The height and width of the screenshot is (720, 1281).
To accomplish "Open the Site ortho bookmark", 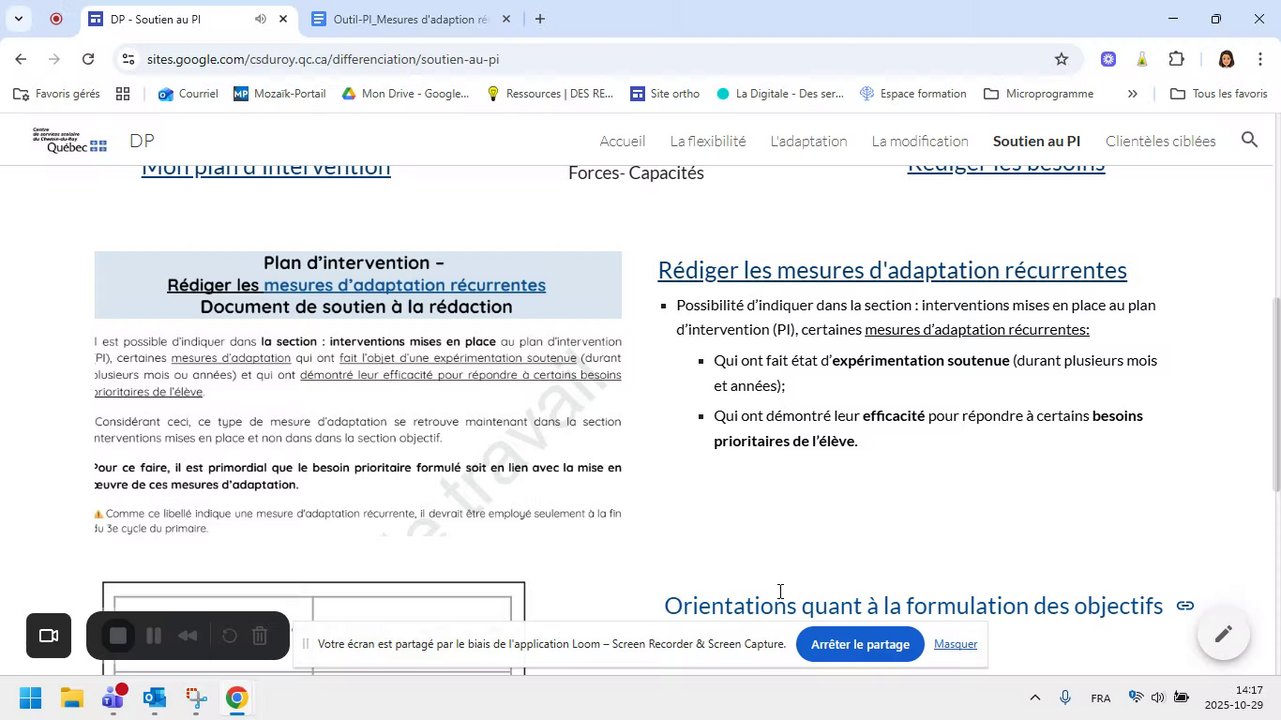I will pos(665,94).
